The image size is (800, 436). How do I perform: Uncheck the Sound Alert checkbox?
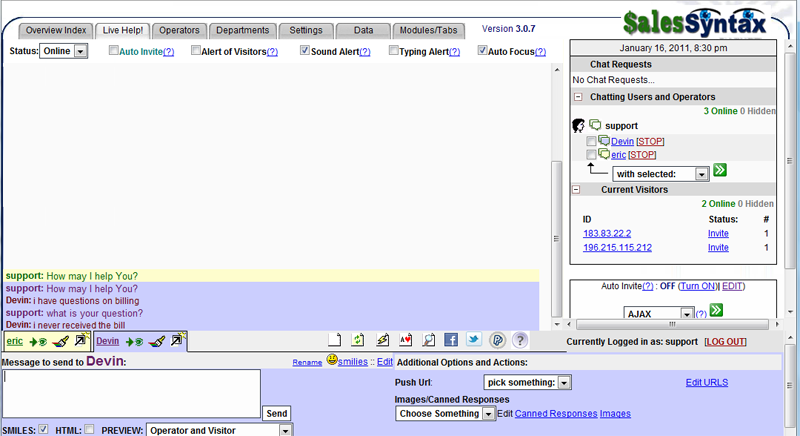[305, 50]
